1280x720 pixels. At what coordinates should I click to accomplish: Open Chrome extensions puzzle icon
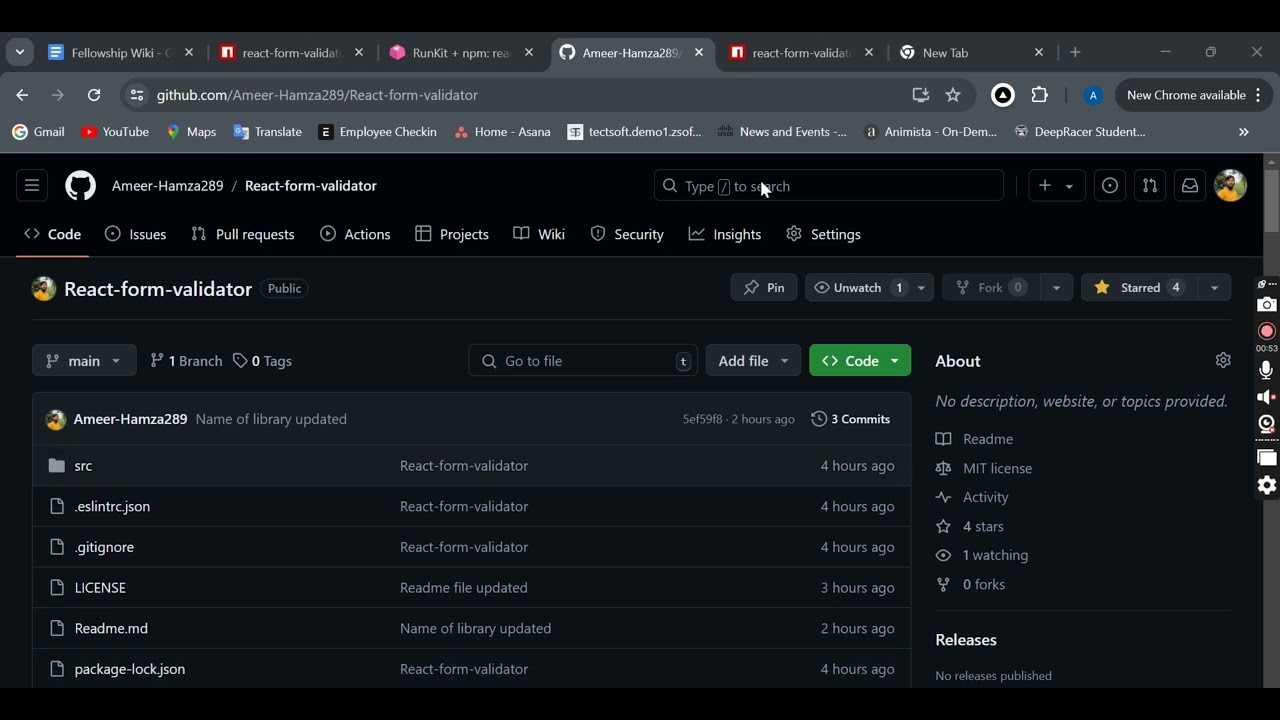pos(1040,96)
